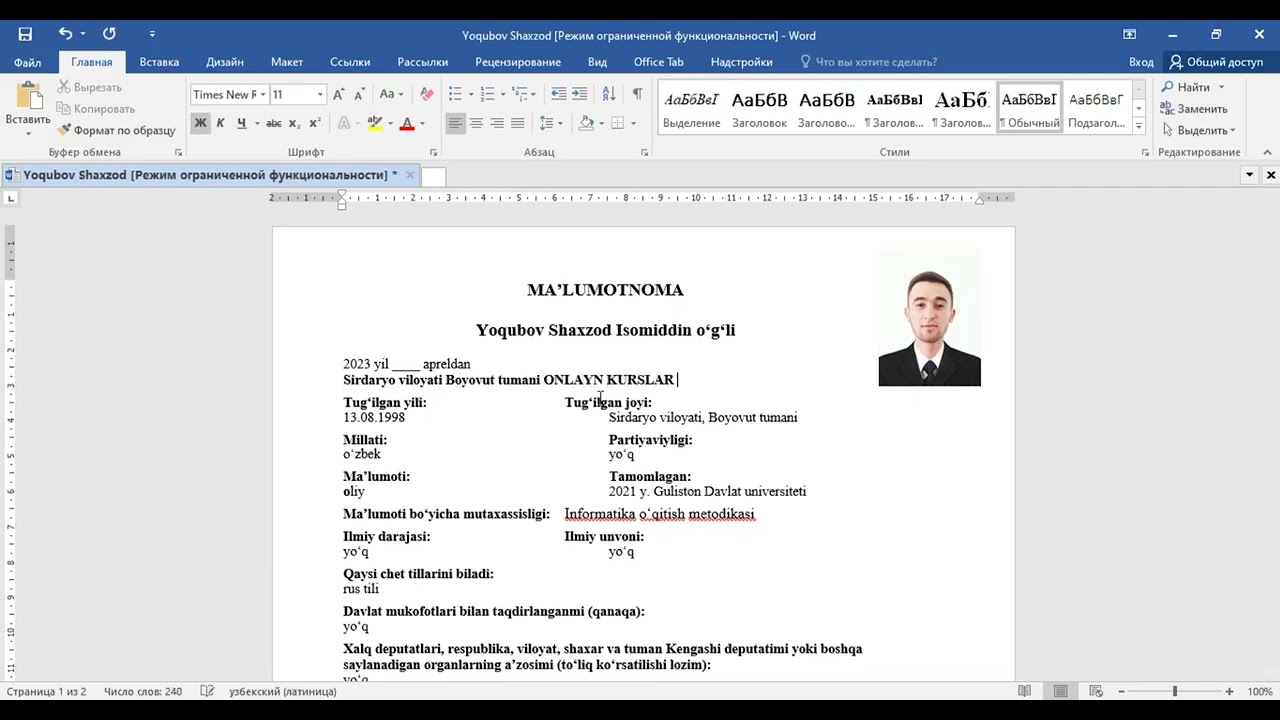Redo the last action

click(109, 35)
